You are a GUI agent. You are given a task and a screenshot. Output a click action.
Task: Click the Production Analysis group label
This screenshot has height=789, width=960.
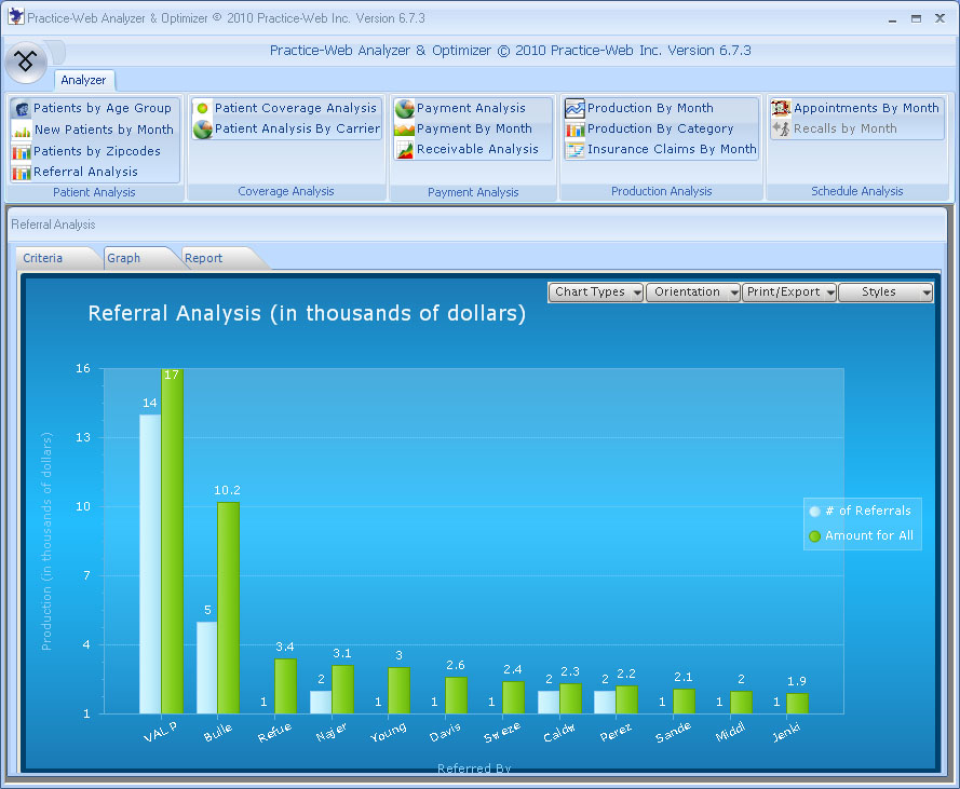661,191
